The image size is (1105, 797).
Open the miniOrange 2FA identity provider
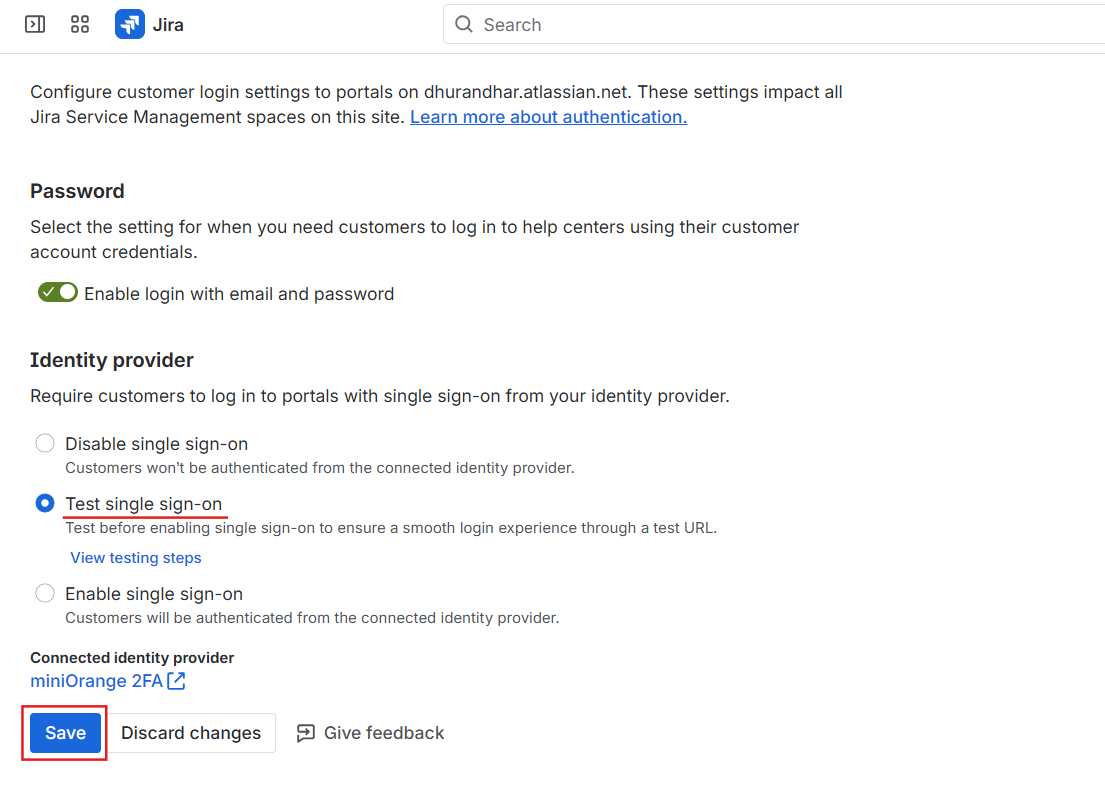95,680
